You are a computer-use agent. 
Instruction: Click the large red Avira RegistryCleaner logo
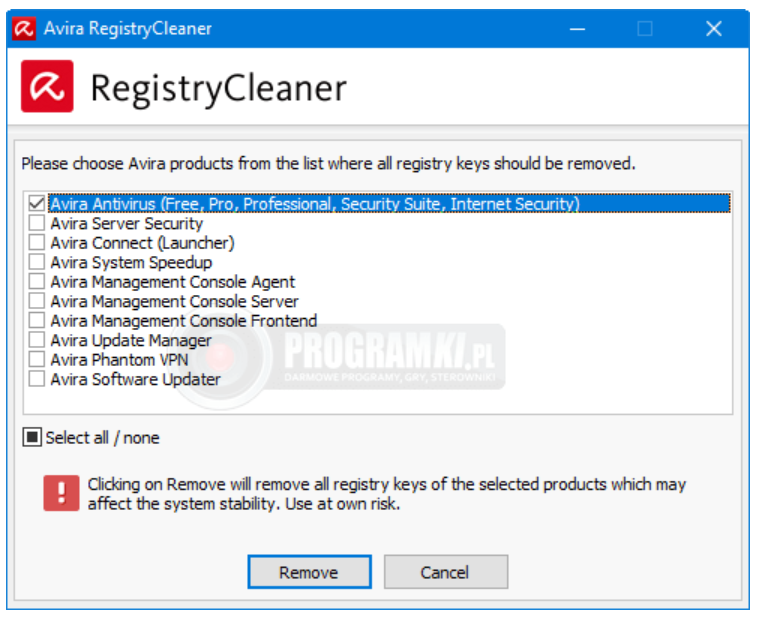(x=47, y=86)
